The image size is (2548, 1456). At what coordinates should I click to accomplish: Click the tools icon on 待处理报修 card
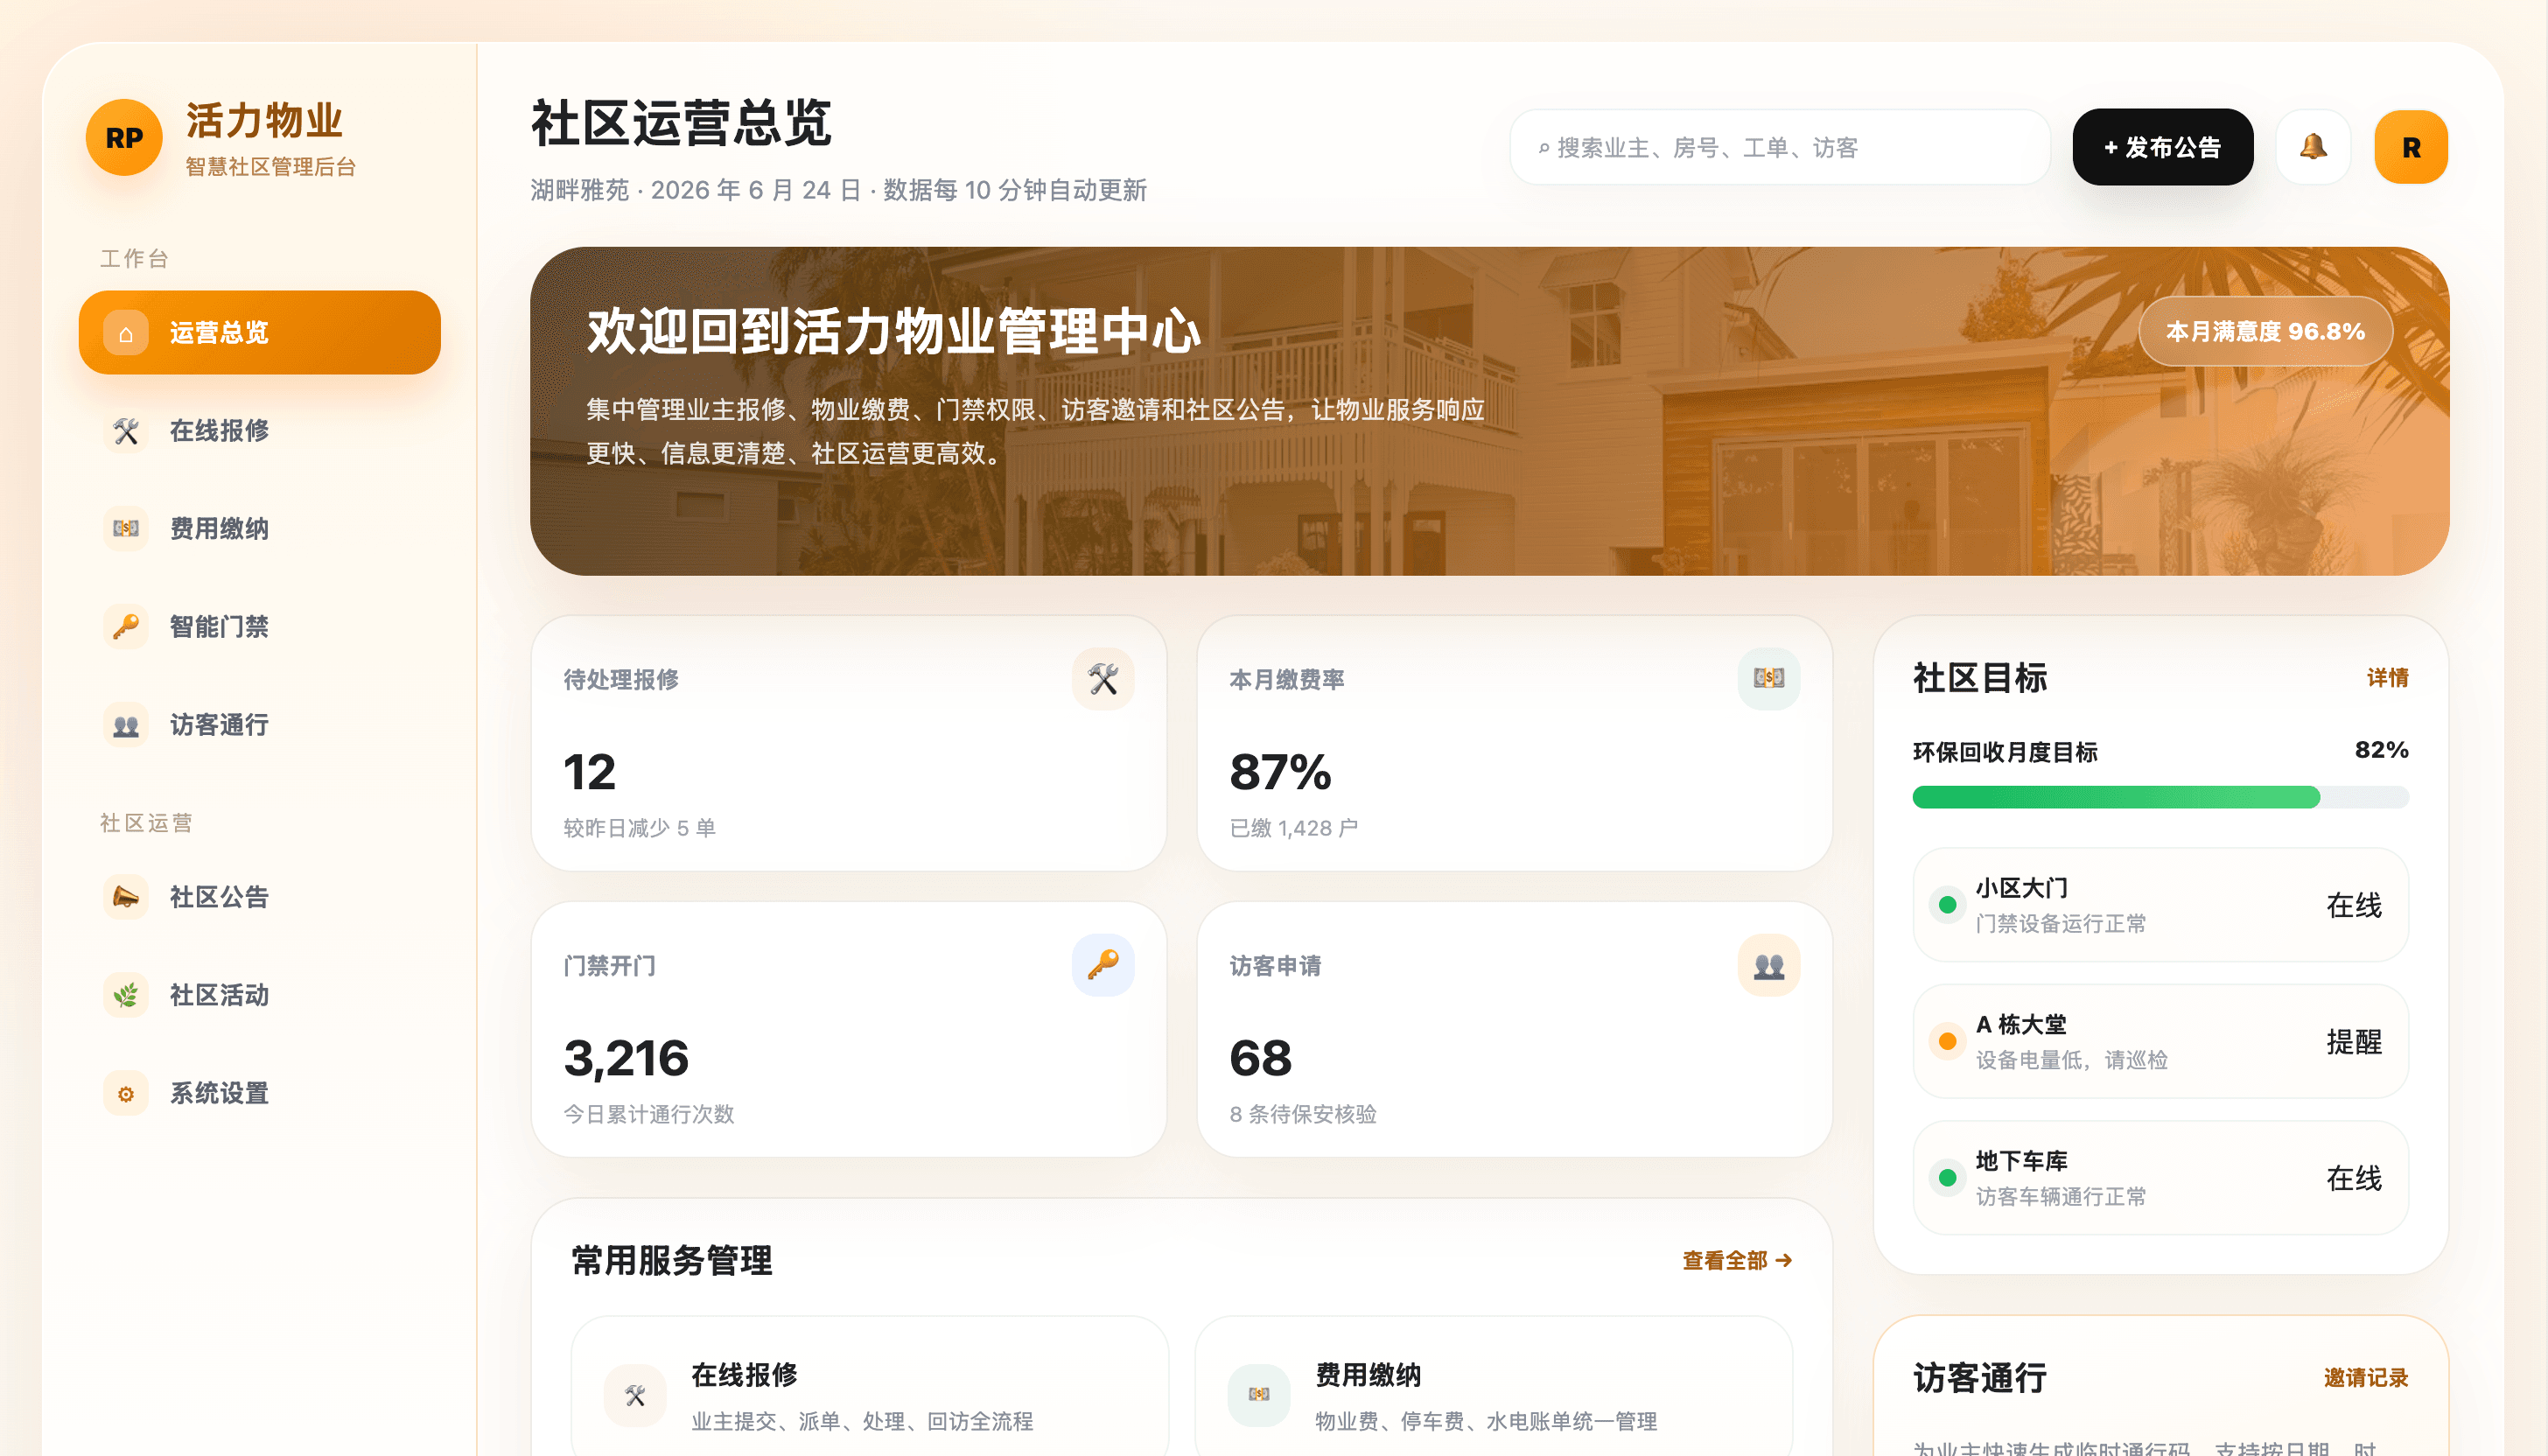point(1103,679)
